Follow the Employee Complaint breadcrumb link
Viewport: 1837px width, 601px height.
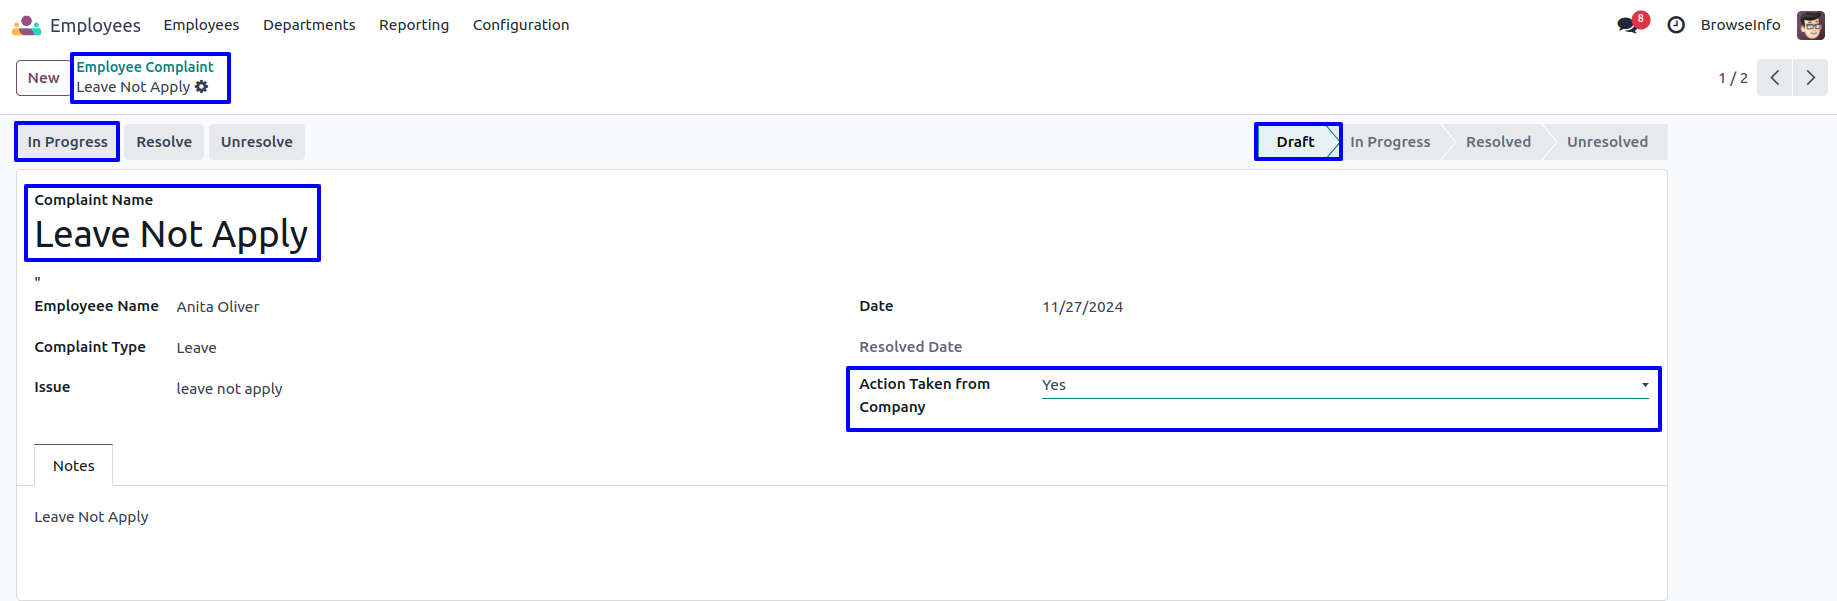click(145, 67)
